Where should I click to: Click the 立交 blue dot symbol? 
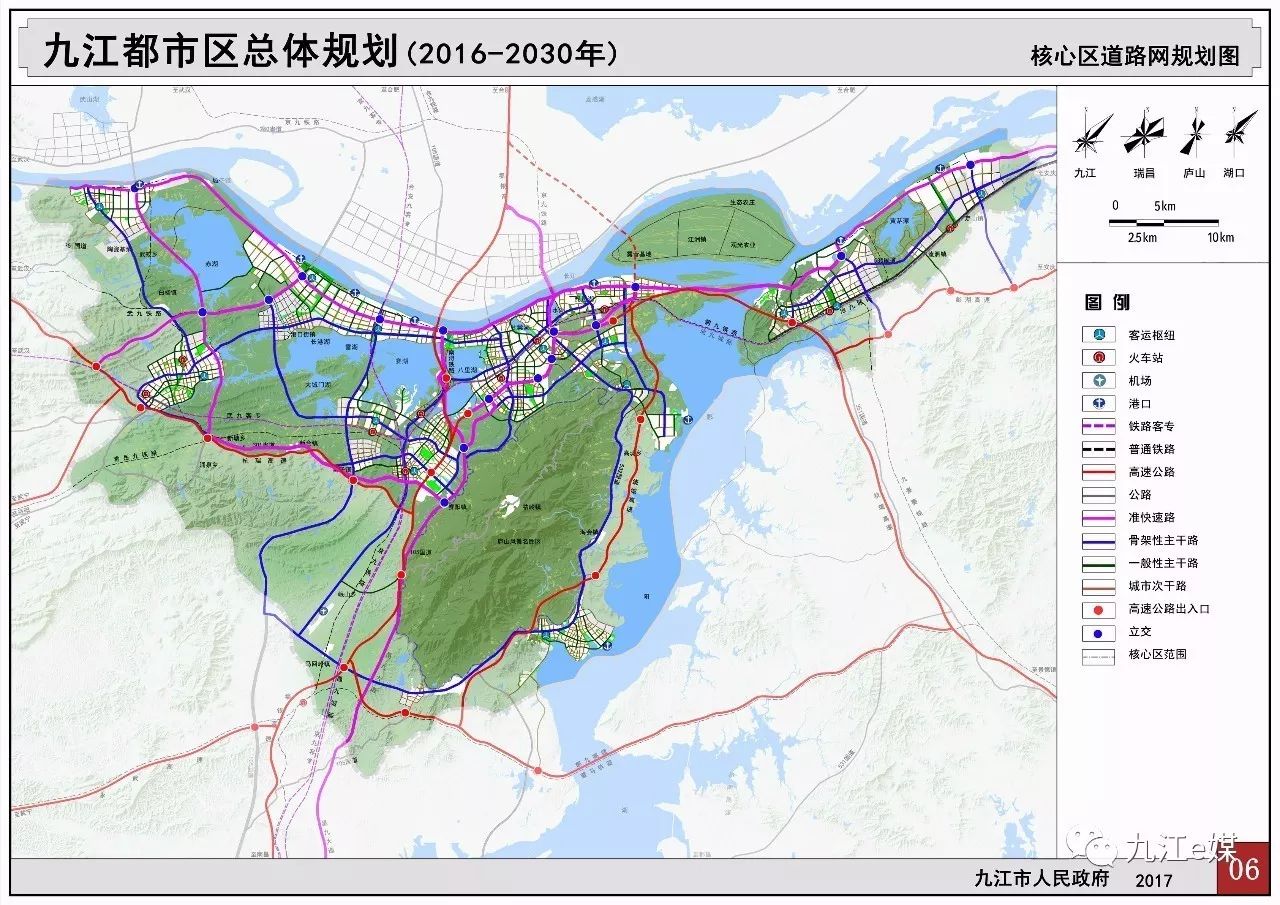(1099, 632)
